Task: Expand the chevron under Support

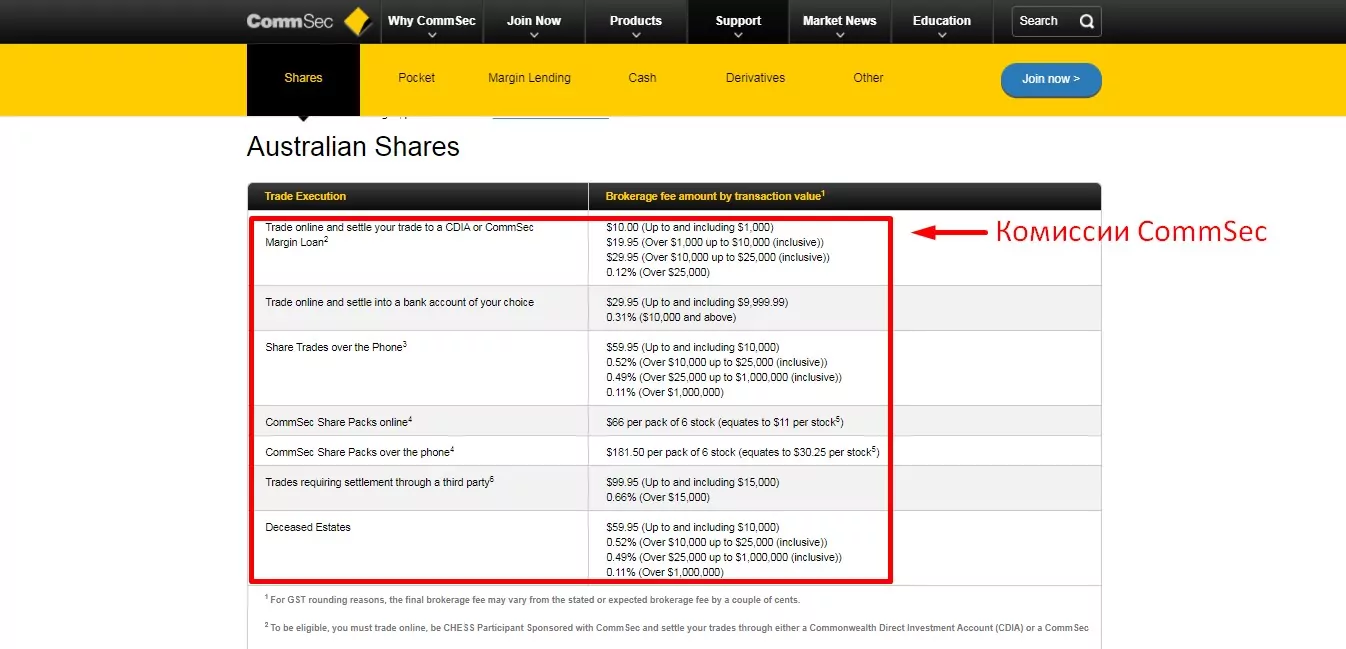Action: (738, 35)
